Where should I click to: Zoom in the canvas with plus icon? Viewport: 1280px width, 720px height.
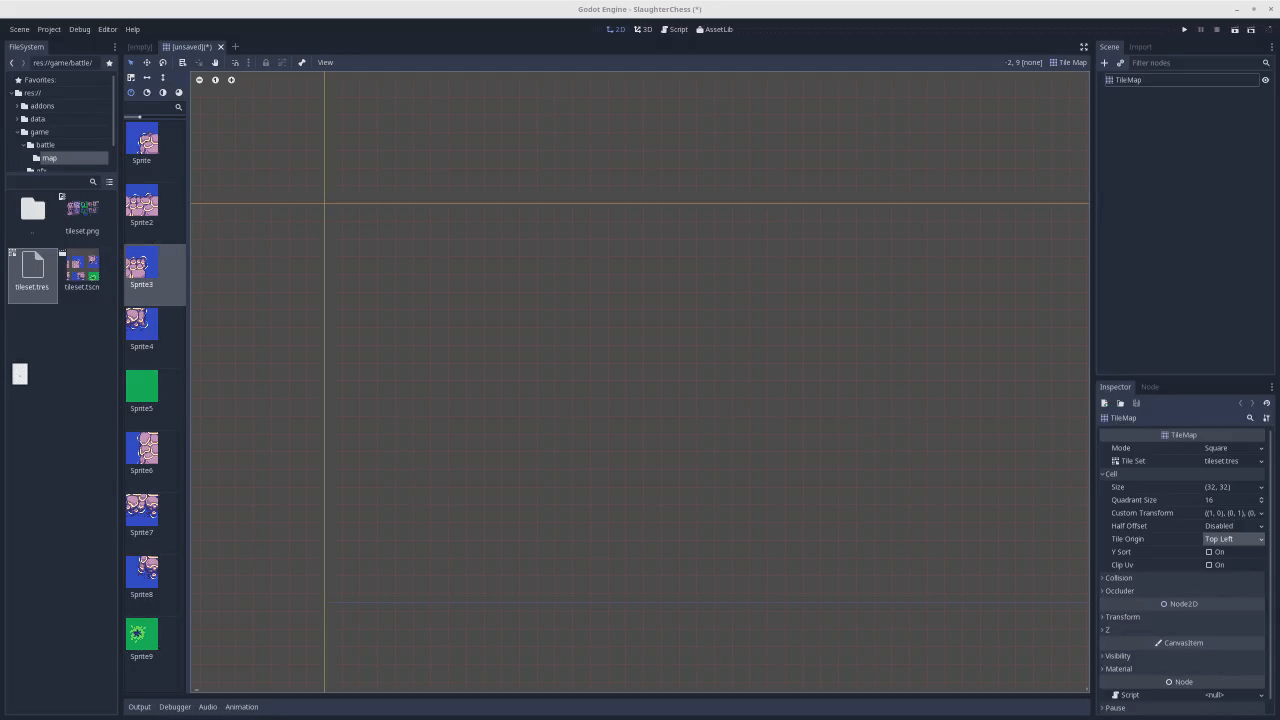click(231, 80)
